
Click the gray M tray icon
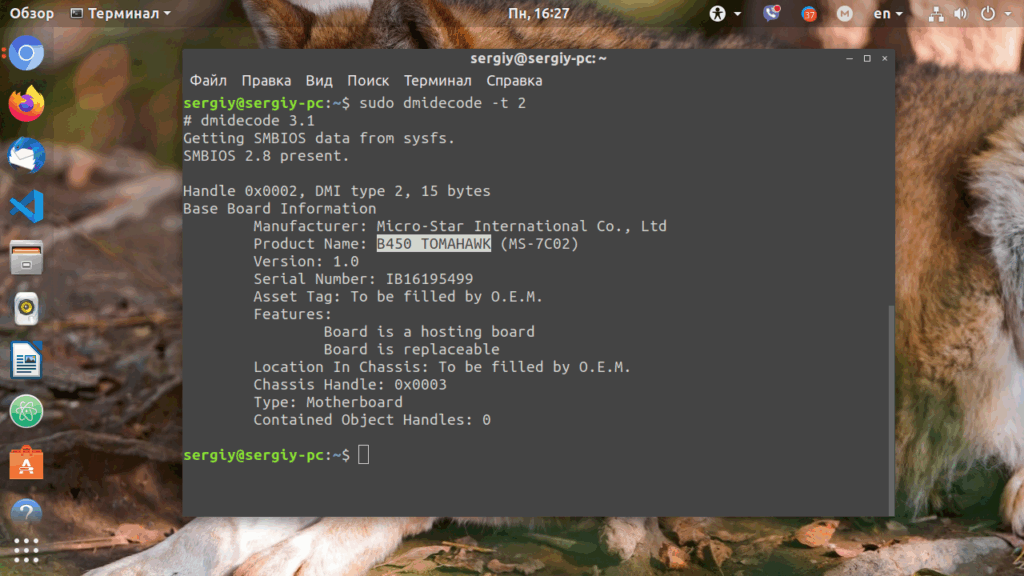[x=844, y=13]
